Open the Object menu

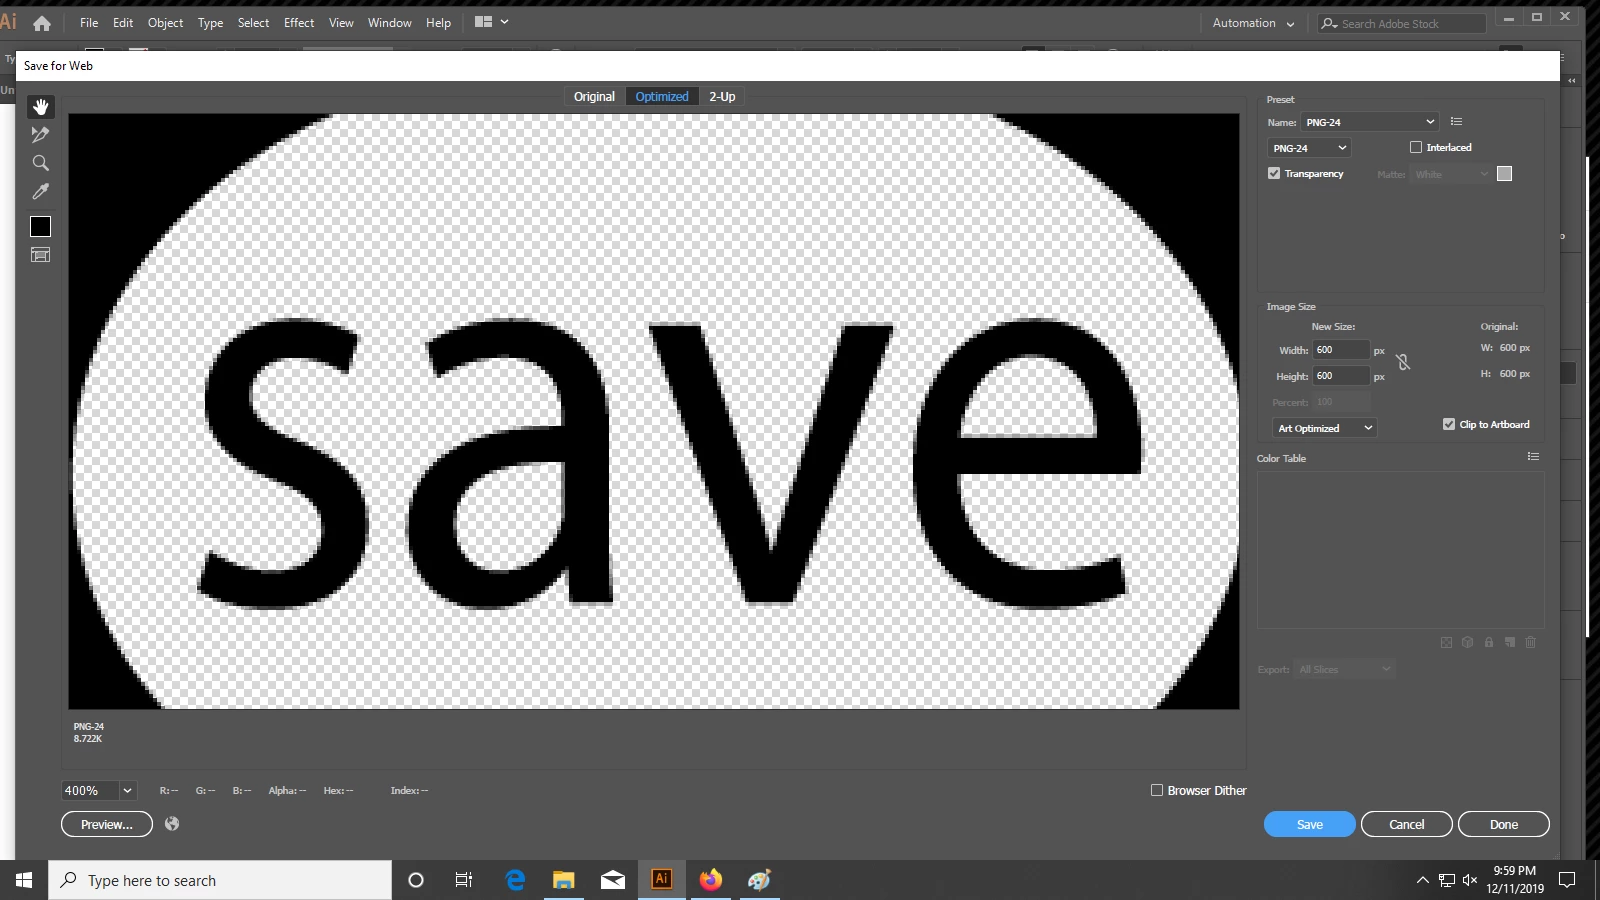coord(165,22)
